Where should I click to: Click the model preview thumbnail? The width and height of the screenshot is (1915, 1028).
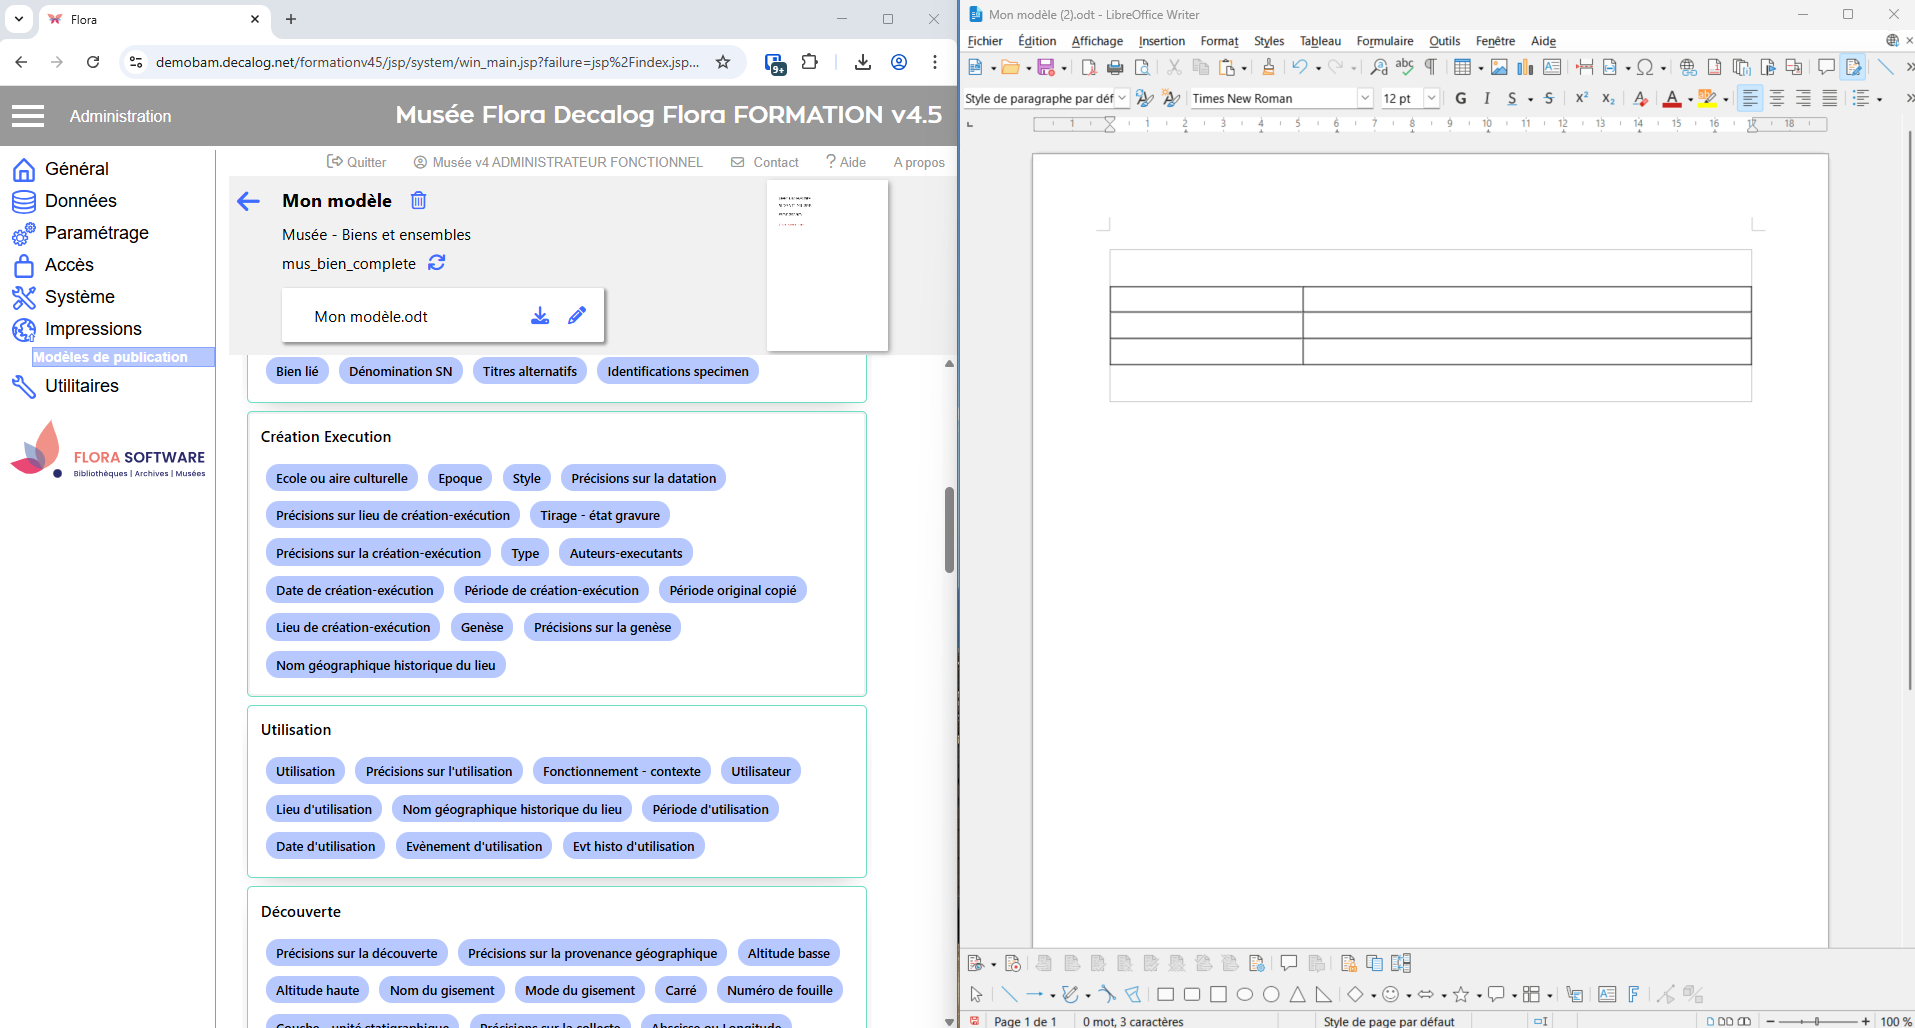click(827, 265)
